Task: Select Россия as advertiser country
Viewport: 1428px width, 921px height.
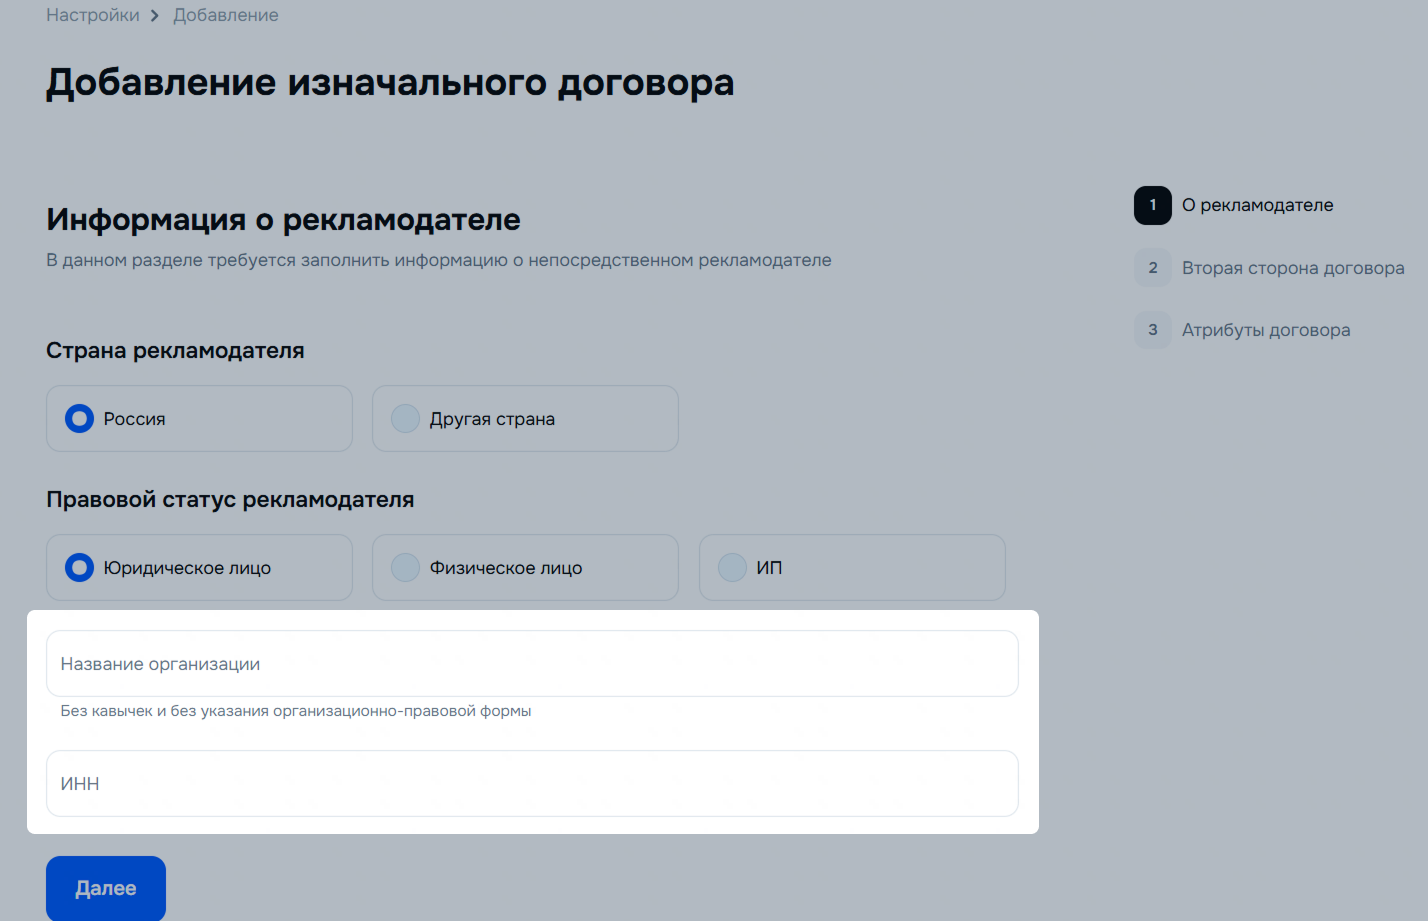Action: [80, 419]
